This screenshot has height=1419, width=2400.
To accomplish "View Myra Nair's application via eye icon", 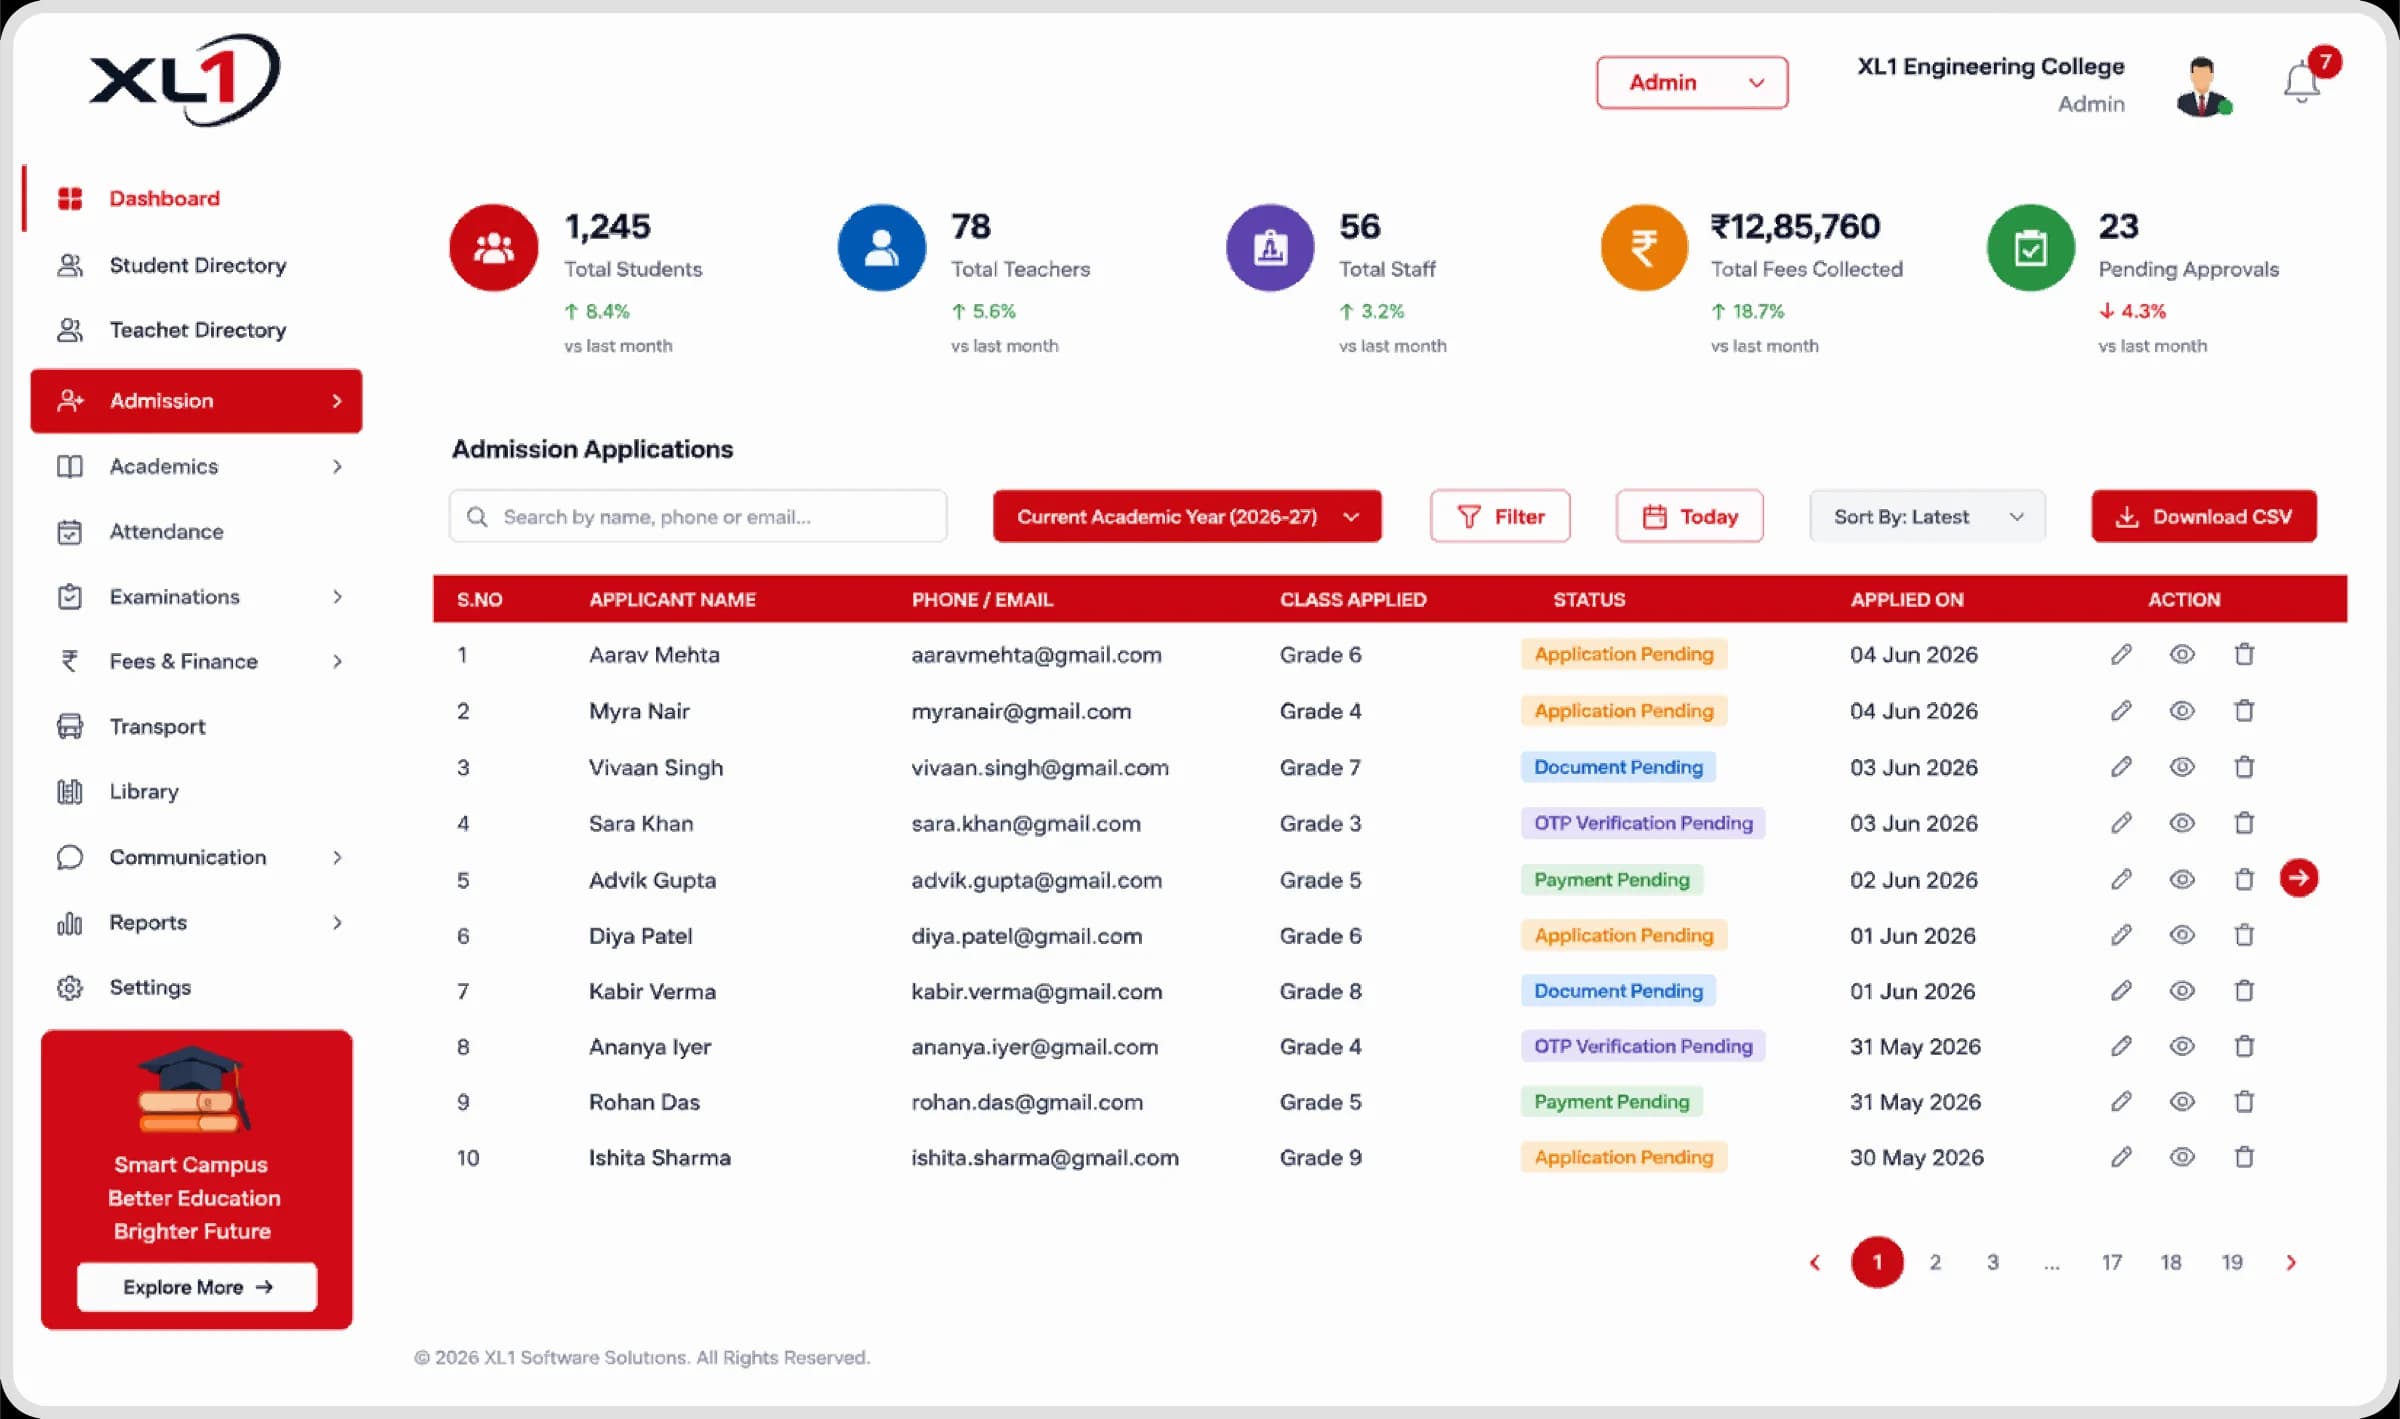I will click(2182, 710).
